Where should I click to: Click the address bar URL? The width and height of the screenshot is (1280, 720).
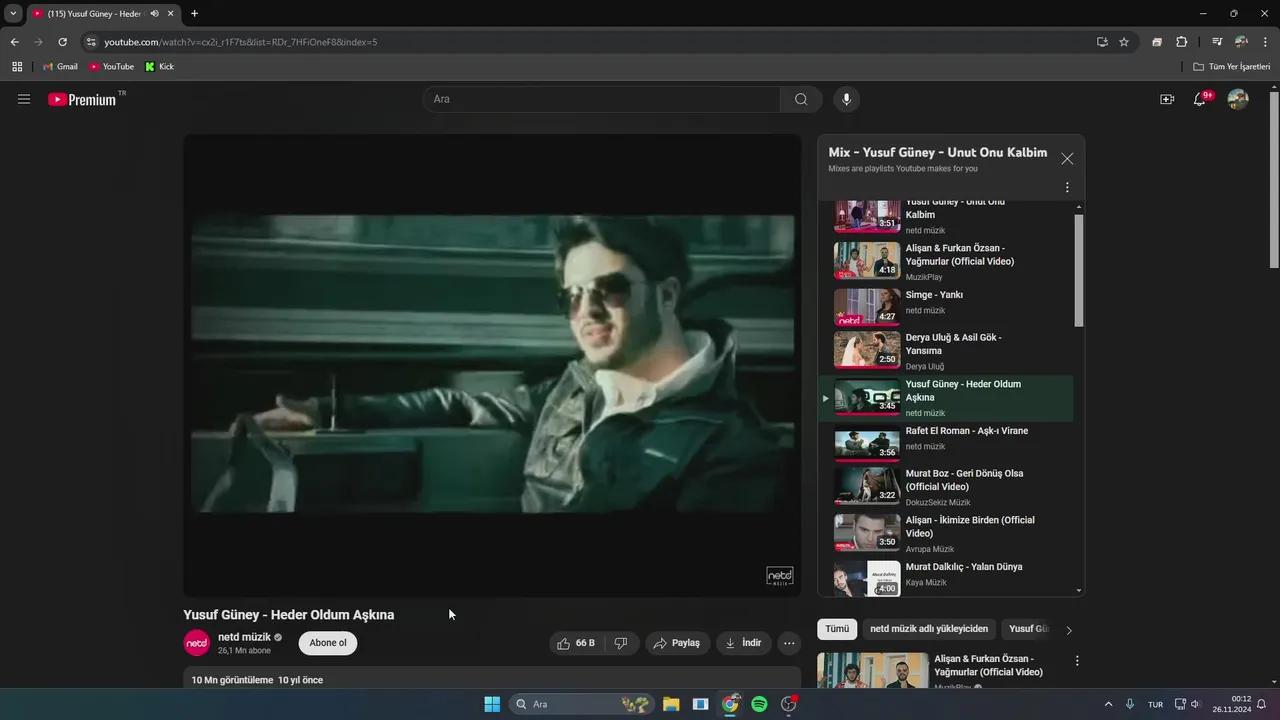pos(240,42)
